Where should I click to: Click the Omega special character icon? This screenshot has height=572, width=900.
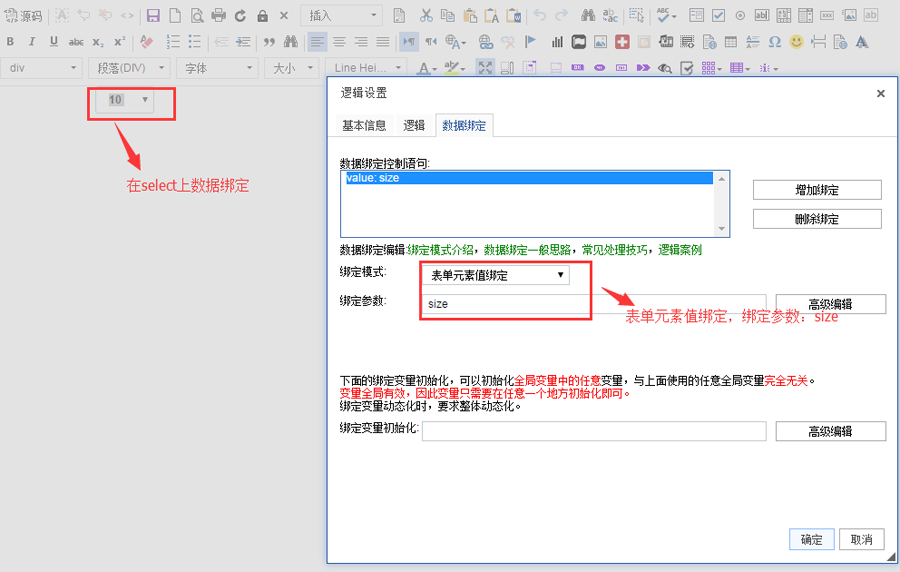click(x=775, y=42)
